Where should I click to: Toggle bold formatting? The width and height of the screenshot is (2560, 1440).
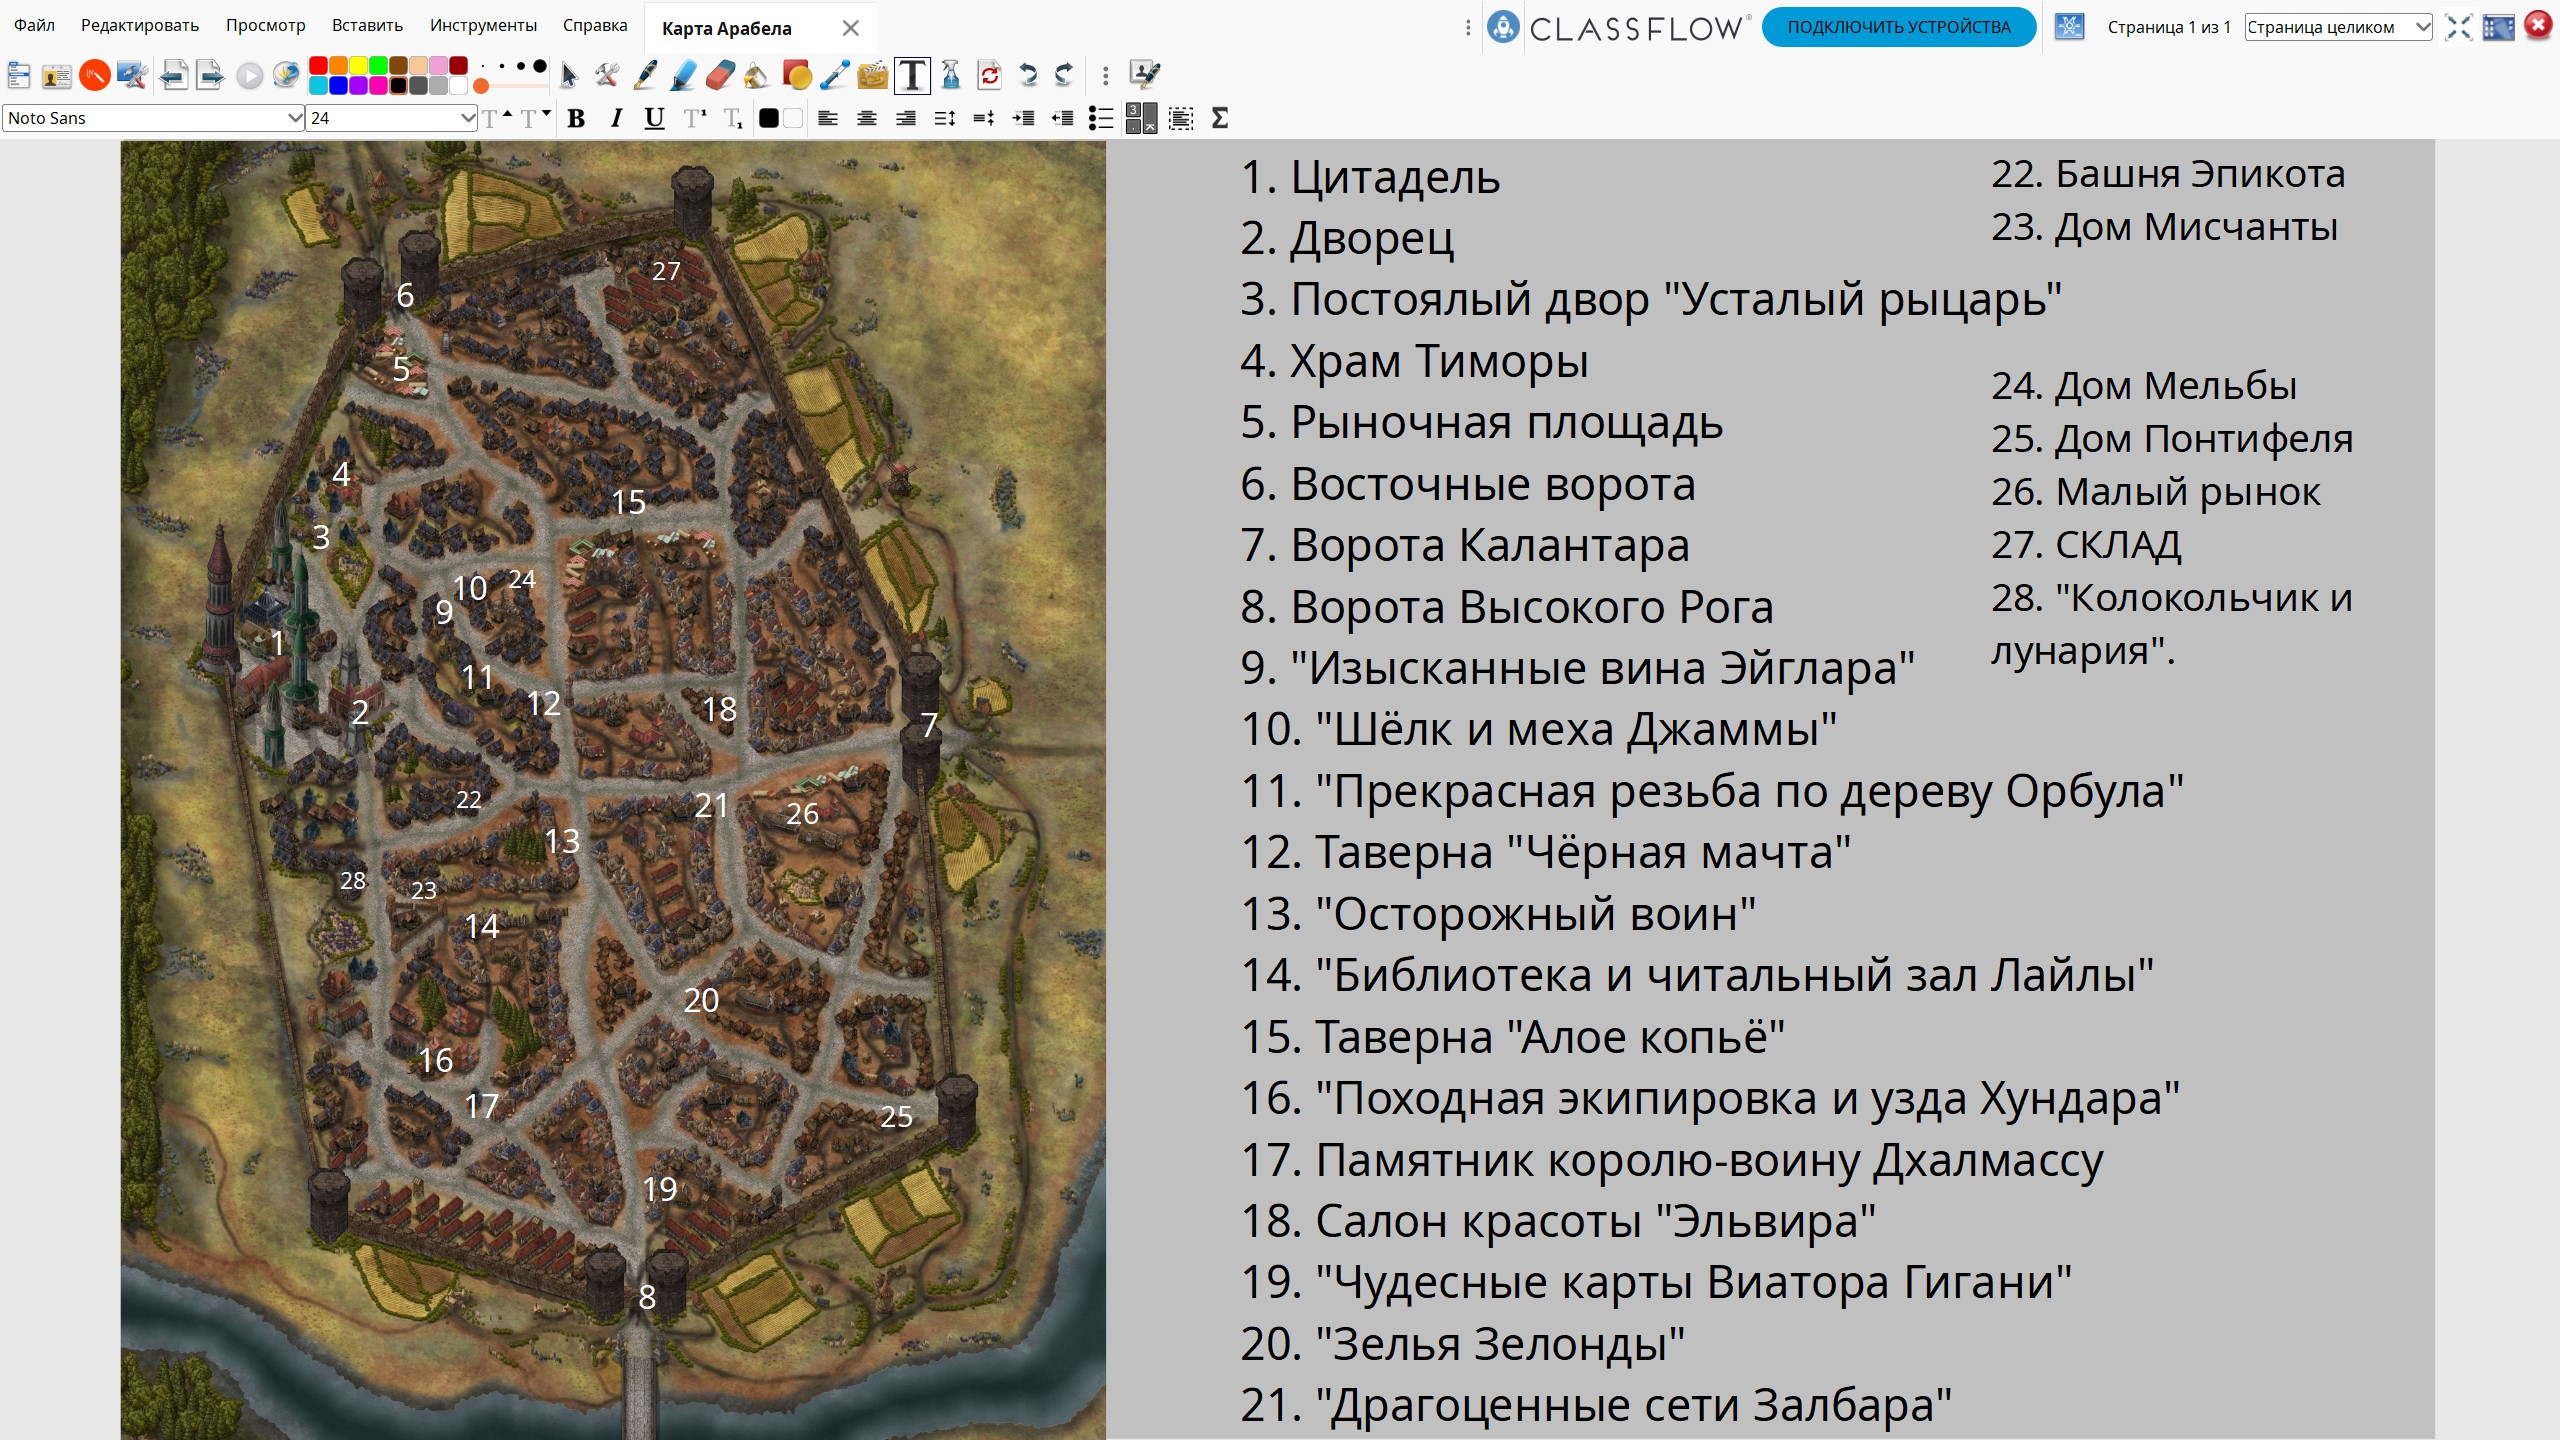576,119
